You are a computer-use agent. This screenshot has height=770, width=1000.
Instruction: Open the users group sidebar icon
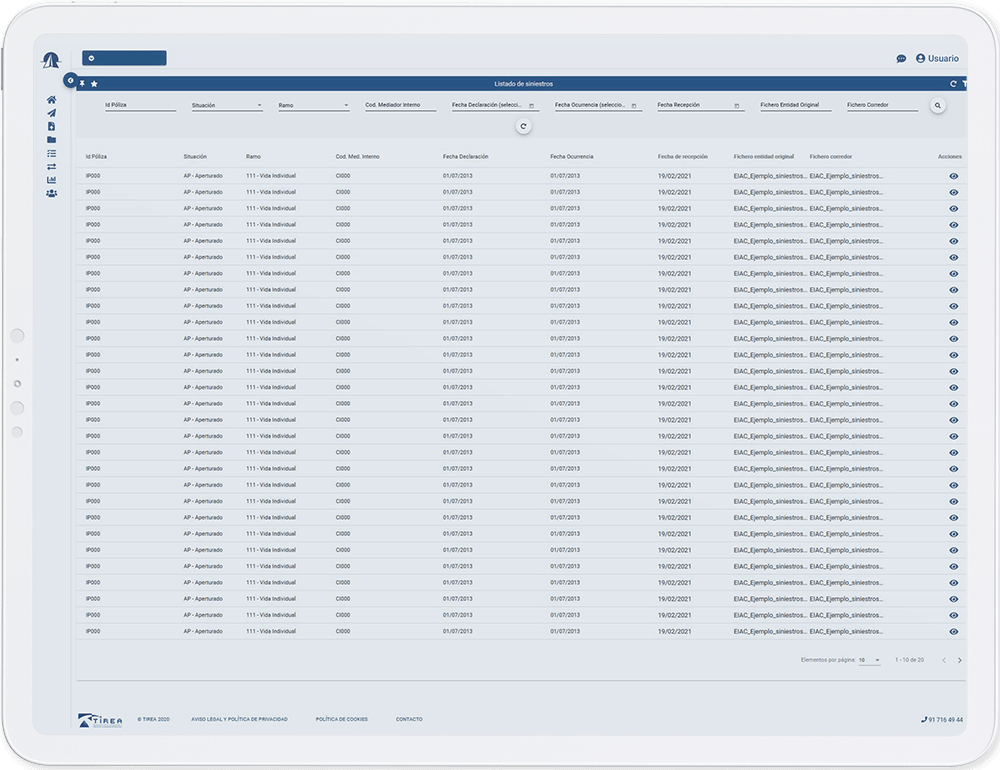click(51, 193)
